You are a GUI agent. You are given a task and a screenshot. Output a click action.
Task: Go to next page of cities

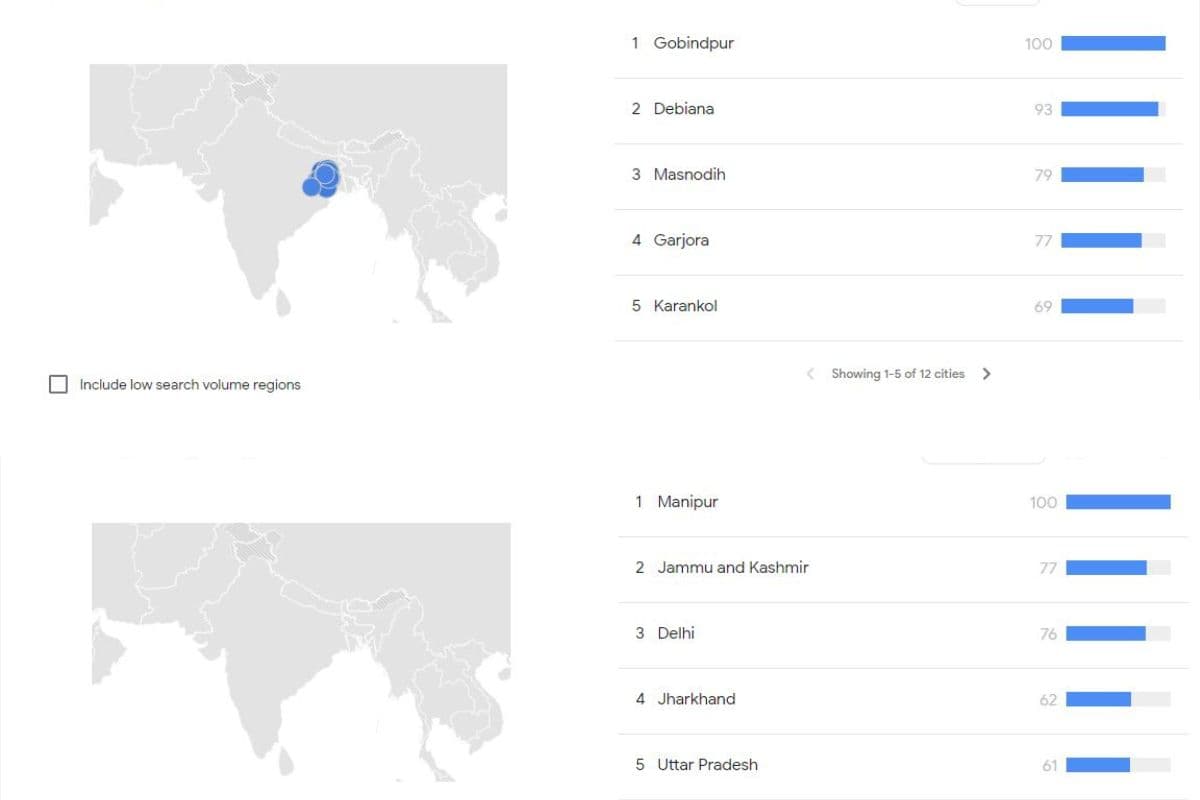pyautogui.click(x=987, y=374)
